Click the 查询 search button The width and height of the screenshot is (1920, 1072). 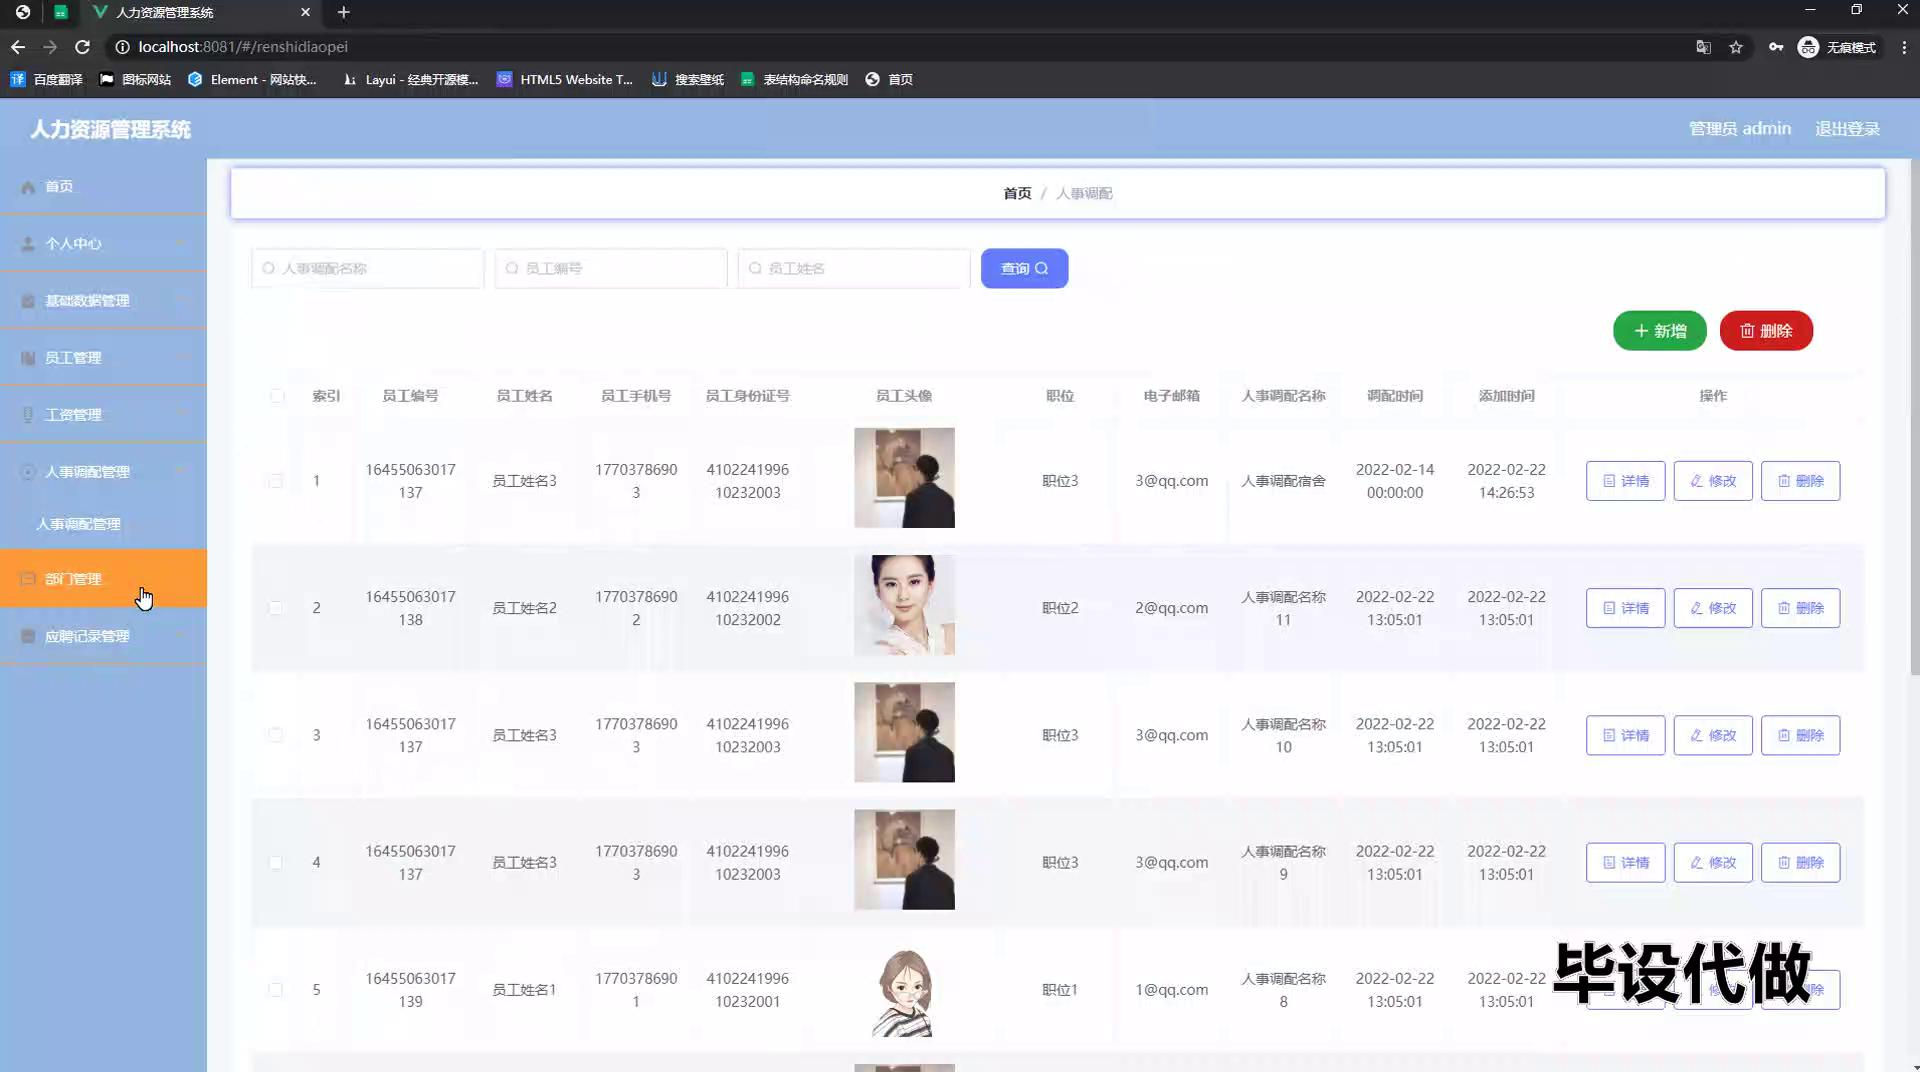[1024, 269]
